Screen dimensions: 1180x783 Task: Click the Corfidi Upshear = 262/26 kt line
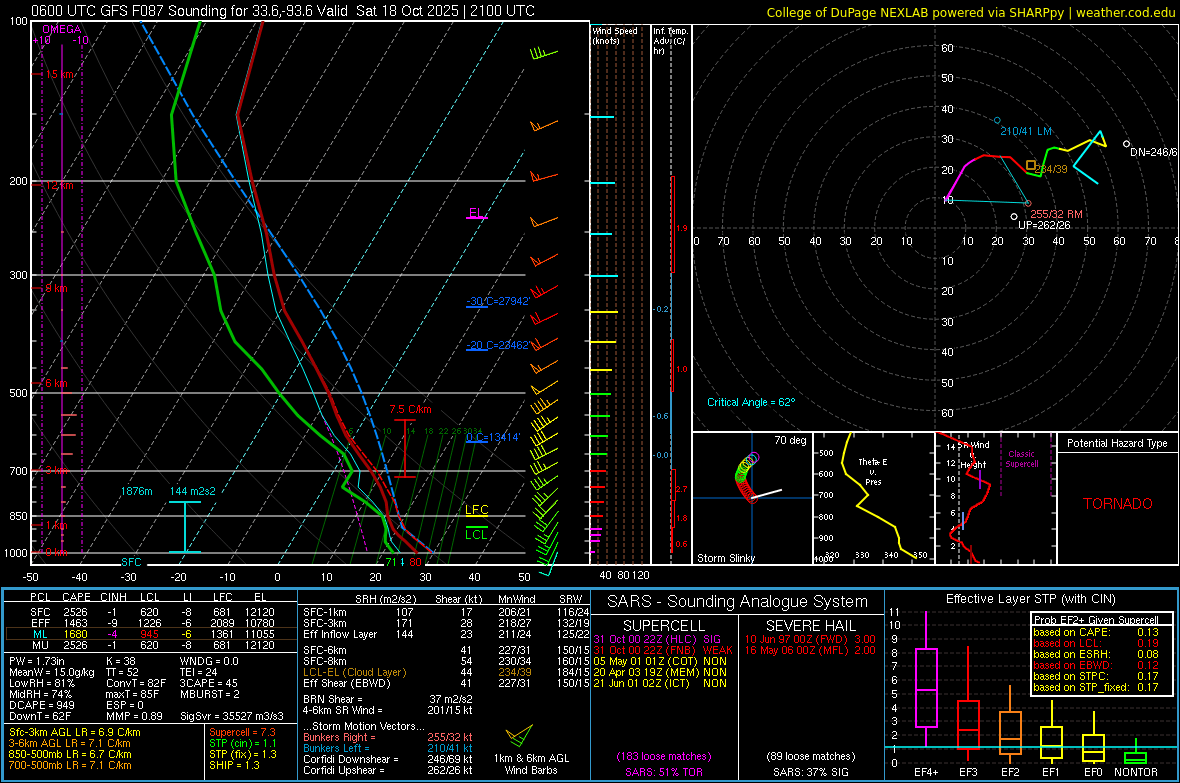(x=388, y=770)
